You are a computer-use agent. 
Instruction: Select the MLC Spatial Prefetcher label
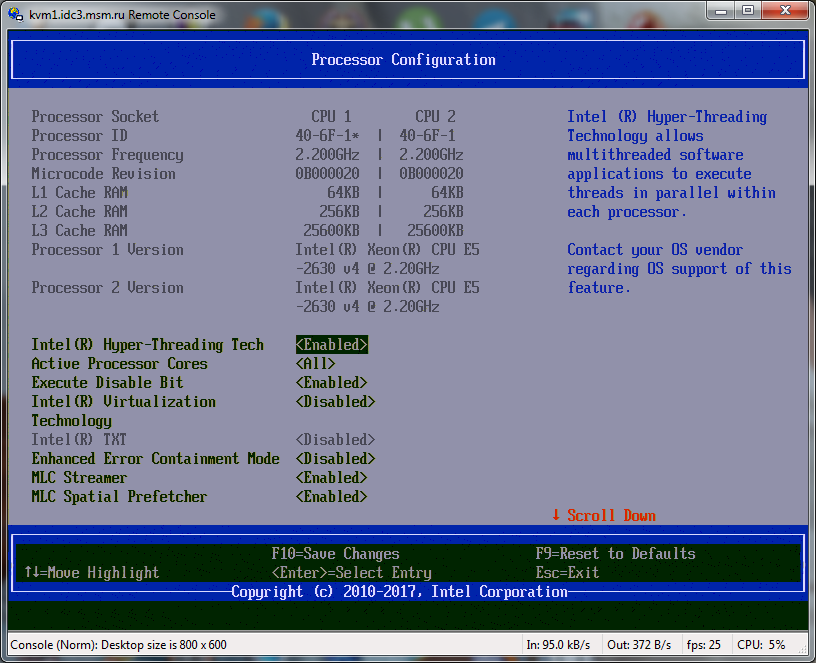tap(119, 496)
